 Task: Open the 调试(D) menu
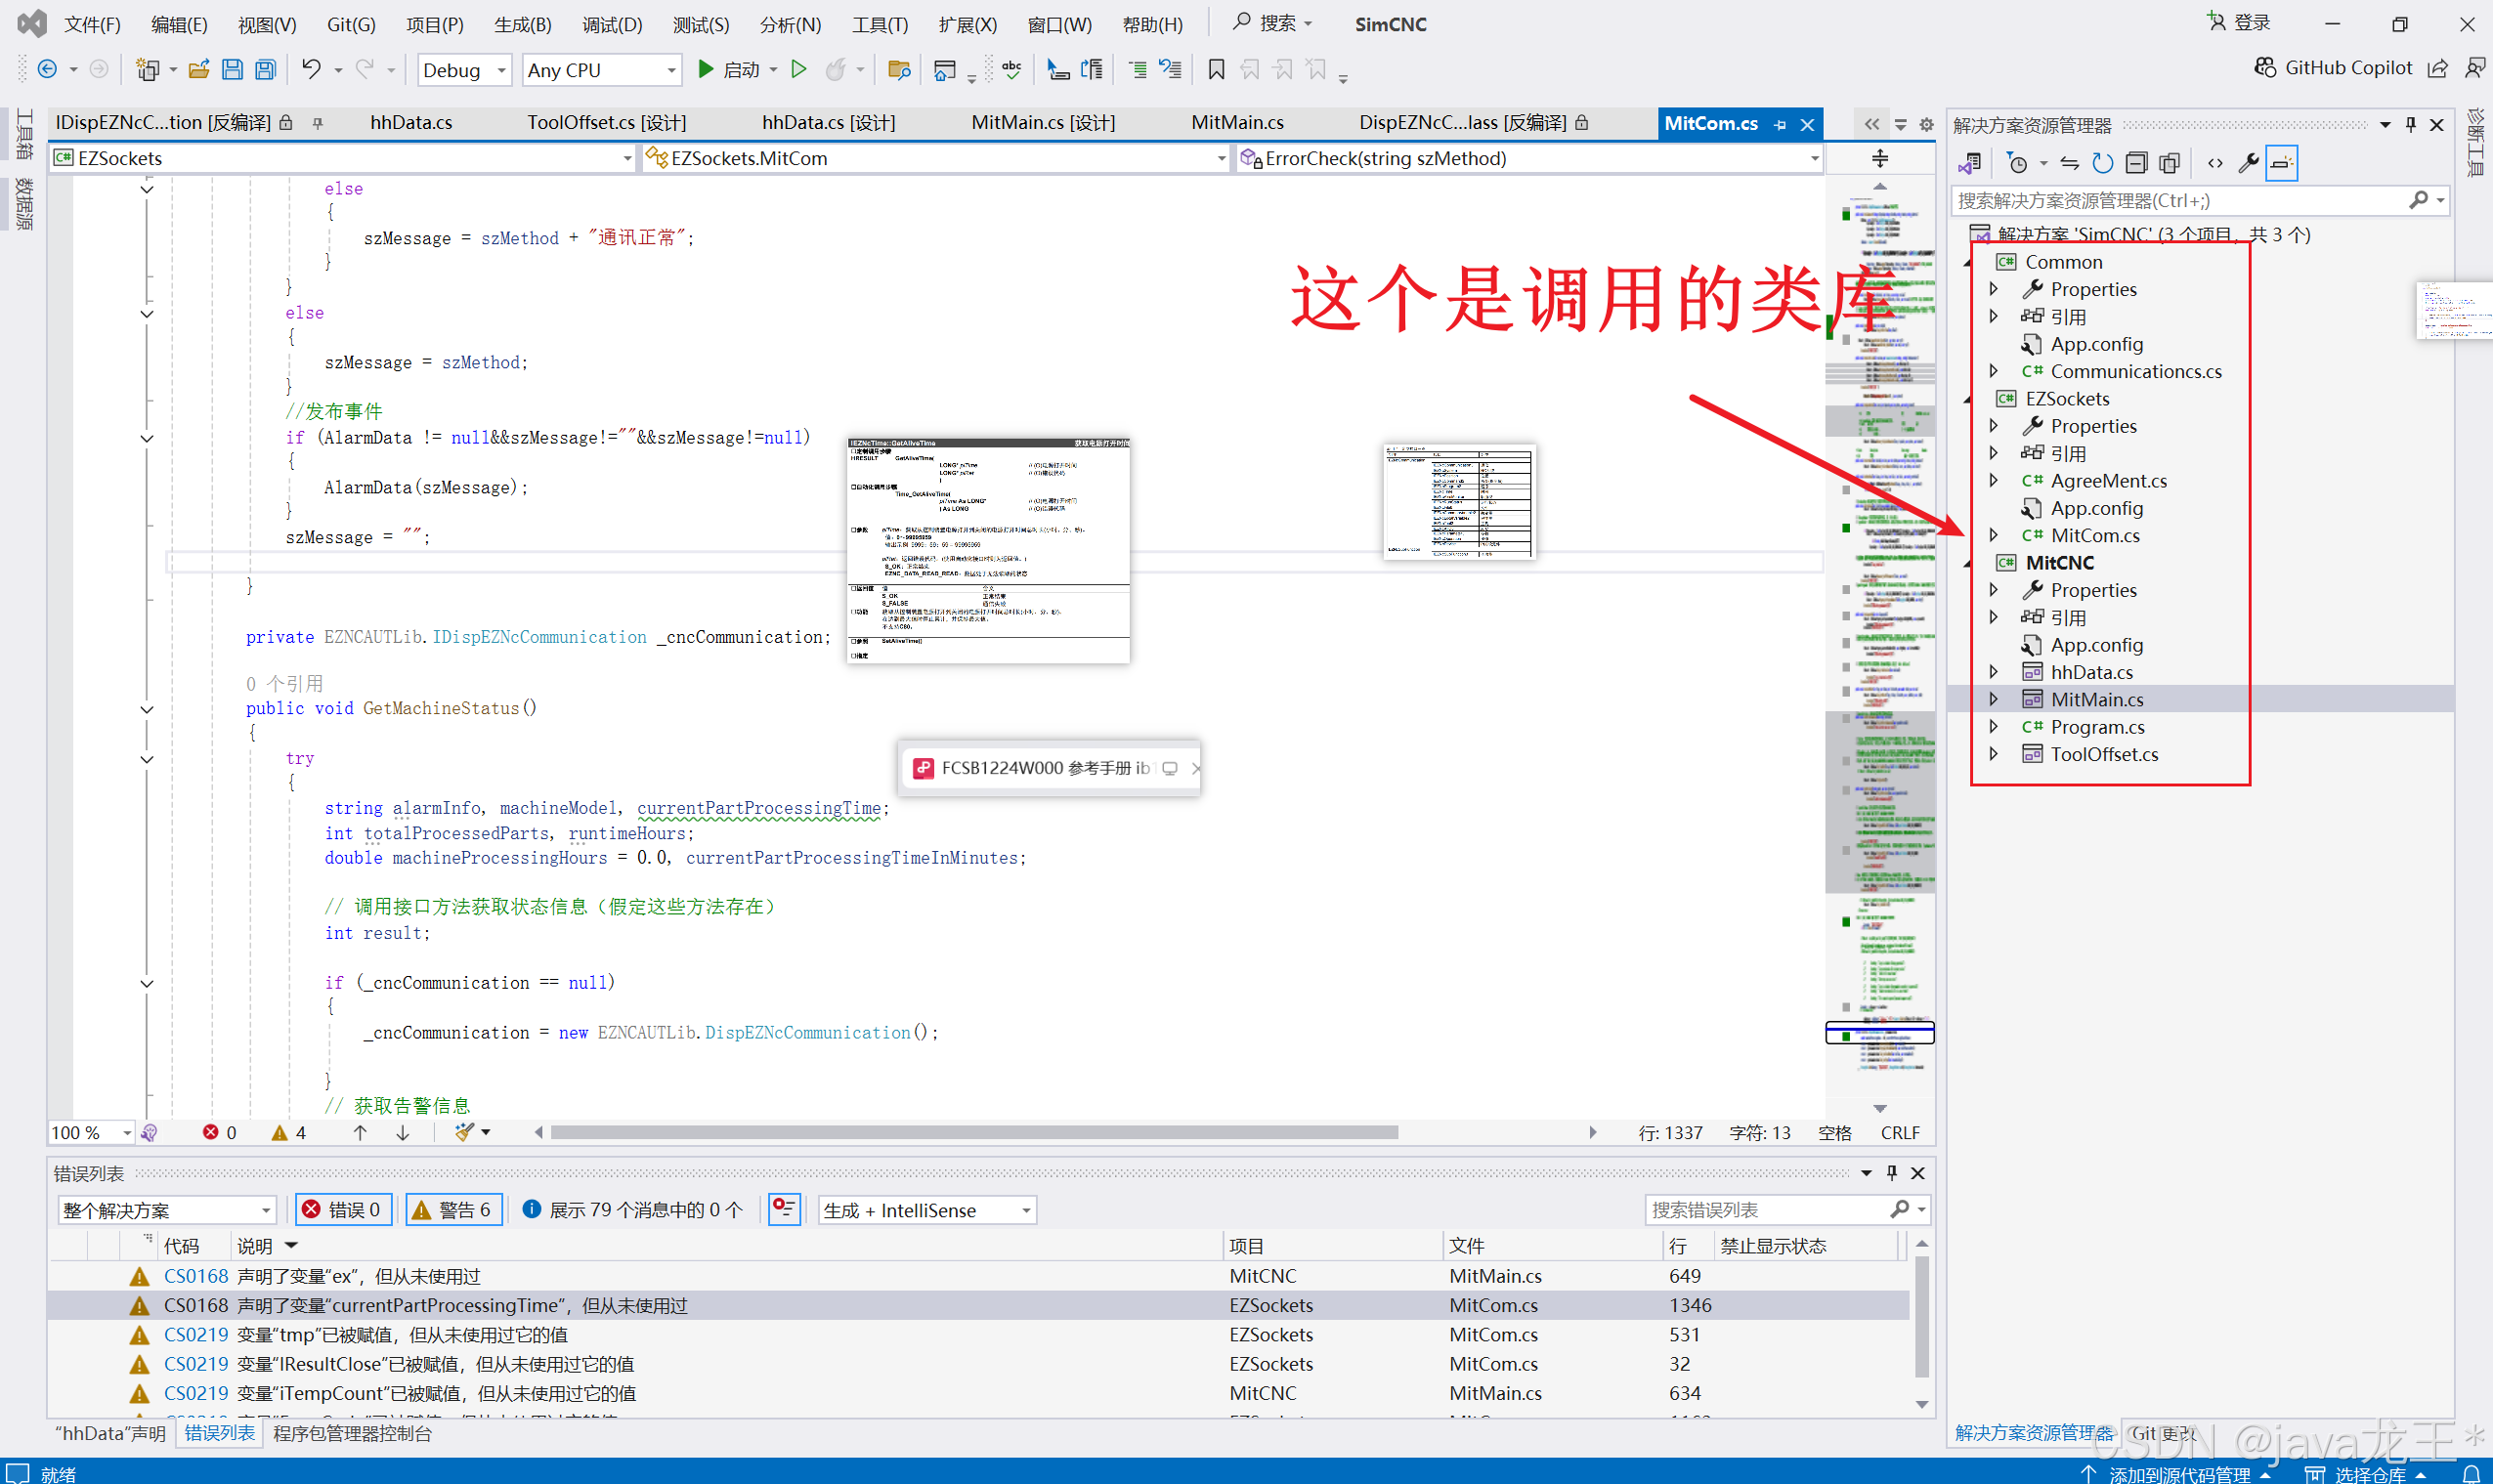(x=611, y=24)
